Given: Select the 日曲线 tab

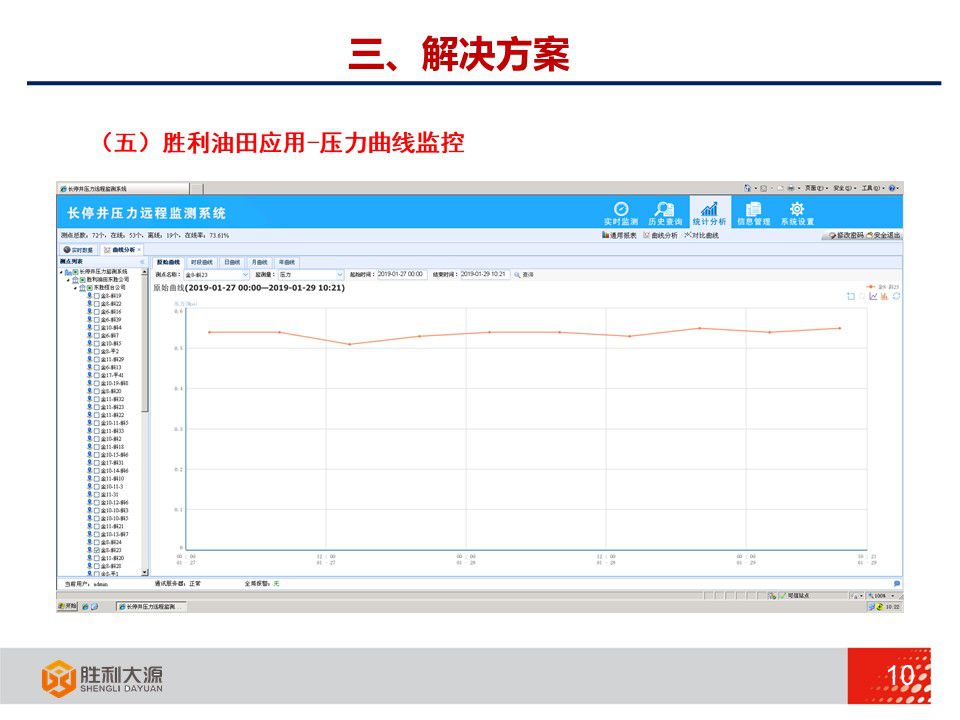Looking at the screenshot, I should tap(231, 262).
